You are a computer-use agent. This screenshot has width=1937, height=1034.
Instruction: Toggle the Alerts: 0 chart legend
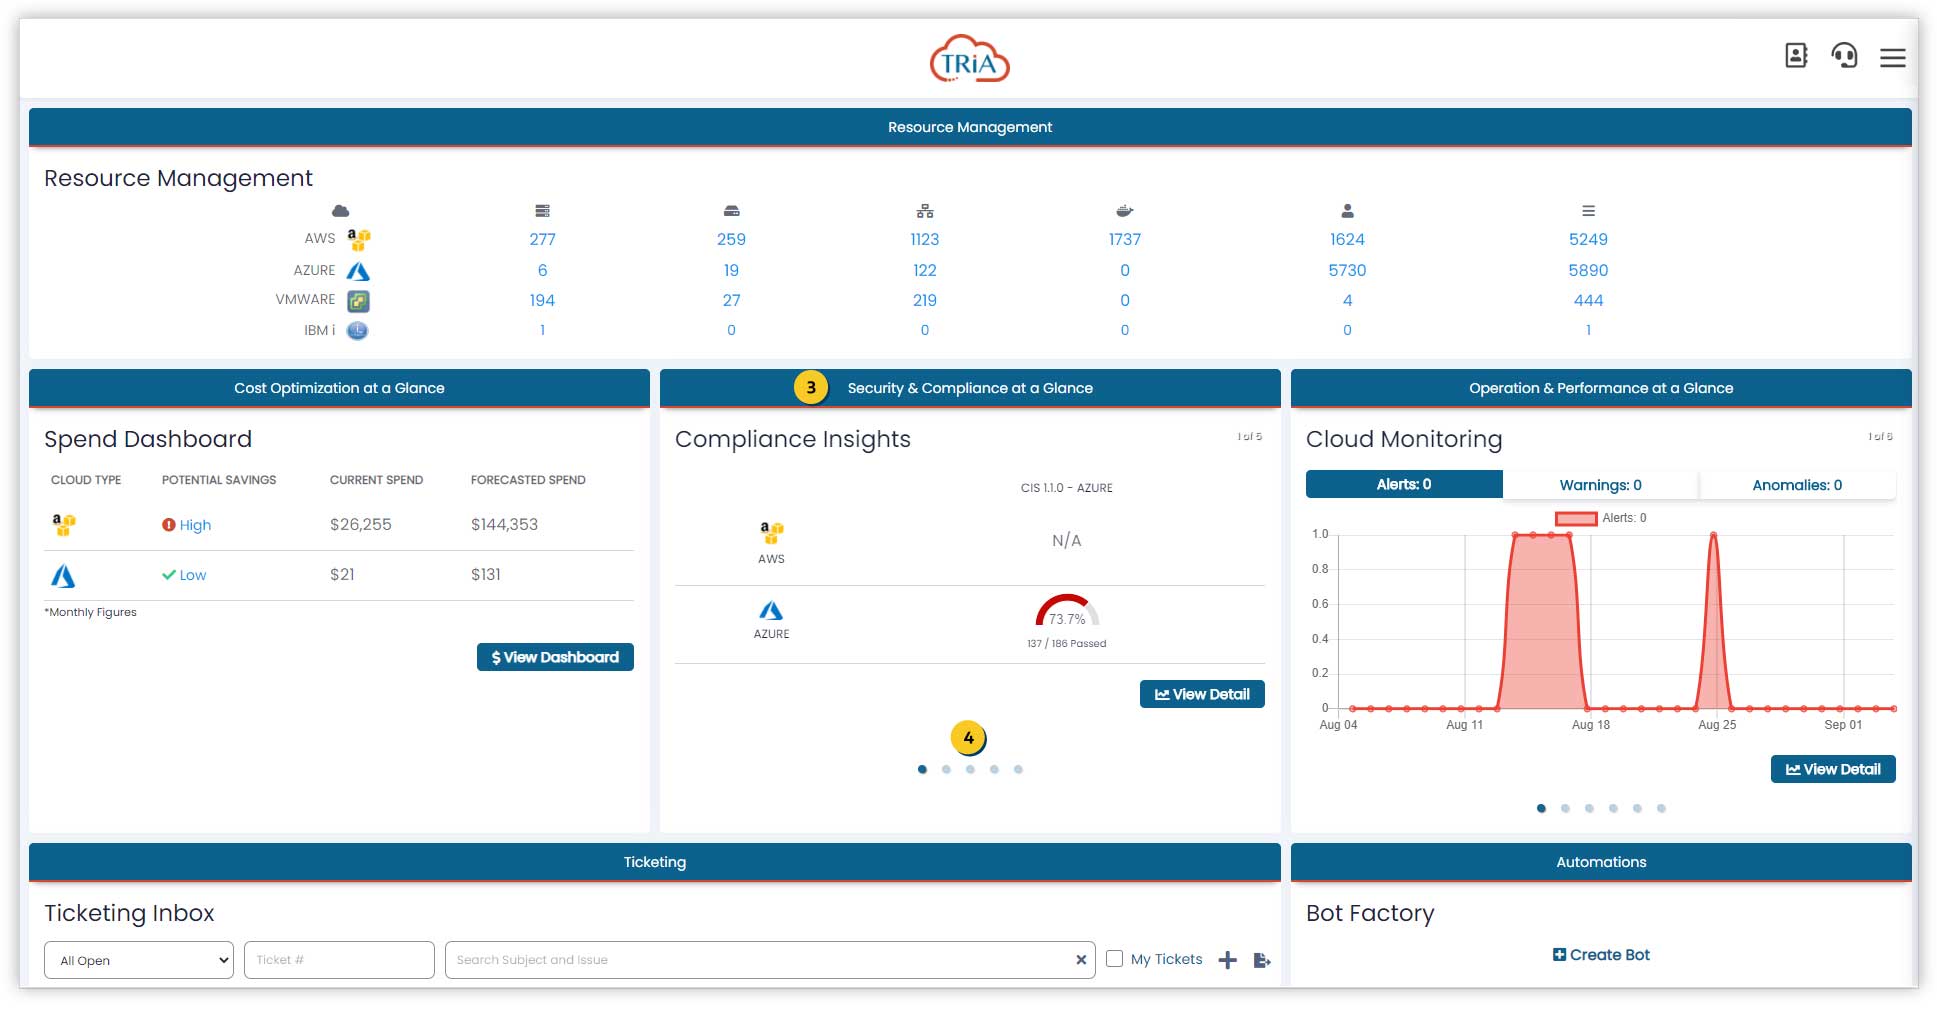click(1601, 518)
